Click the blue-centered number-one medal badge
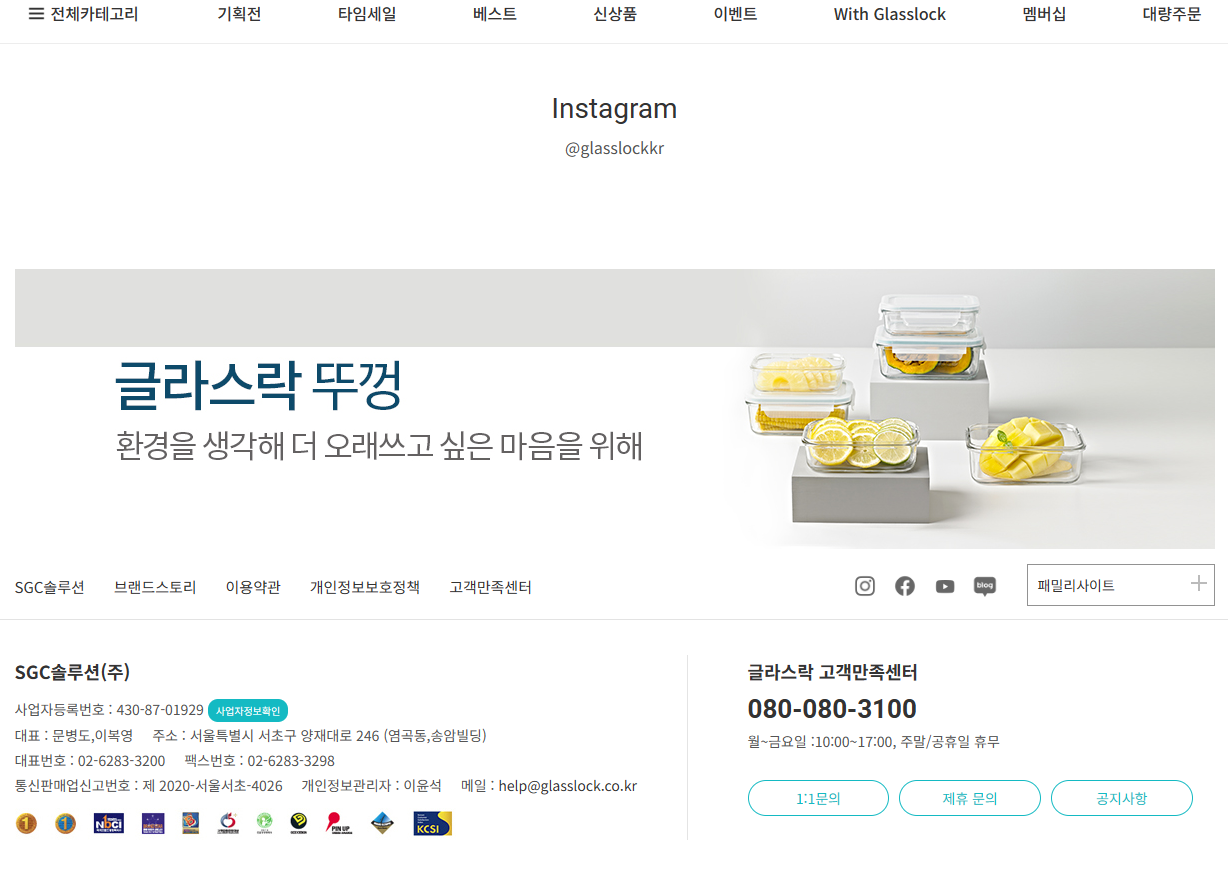 pos(65,824)
